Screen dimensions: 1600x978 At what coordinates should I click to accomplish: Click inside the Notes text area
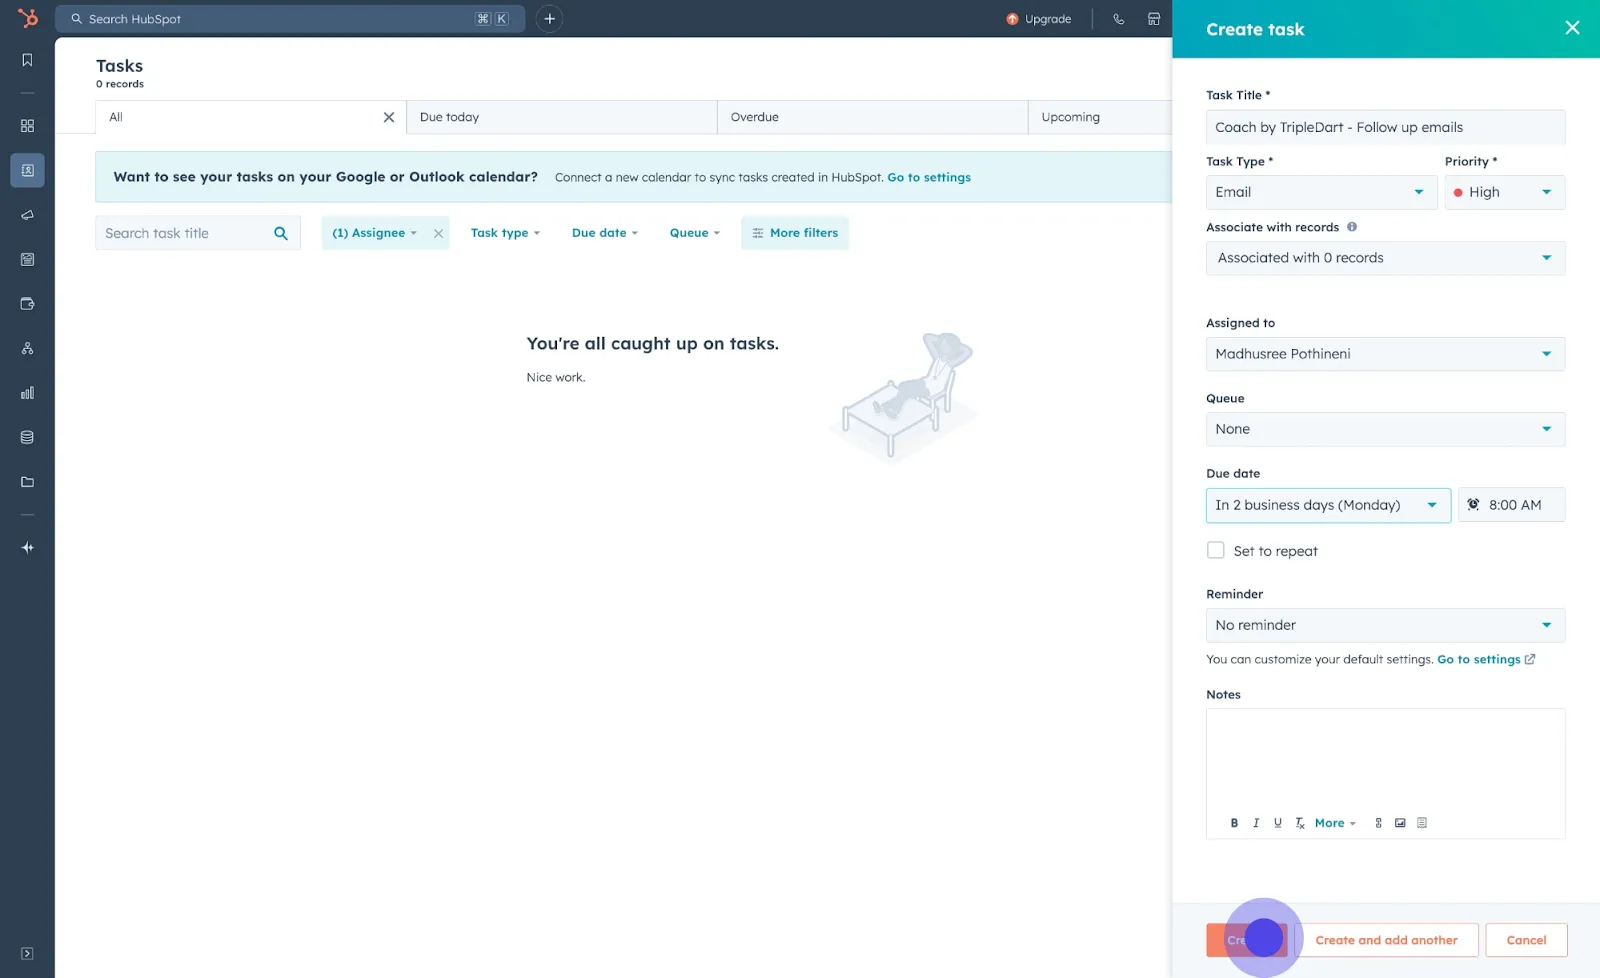click(x=1385, y=760)
